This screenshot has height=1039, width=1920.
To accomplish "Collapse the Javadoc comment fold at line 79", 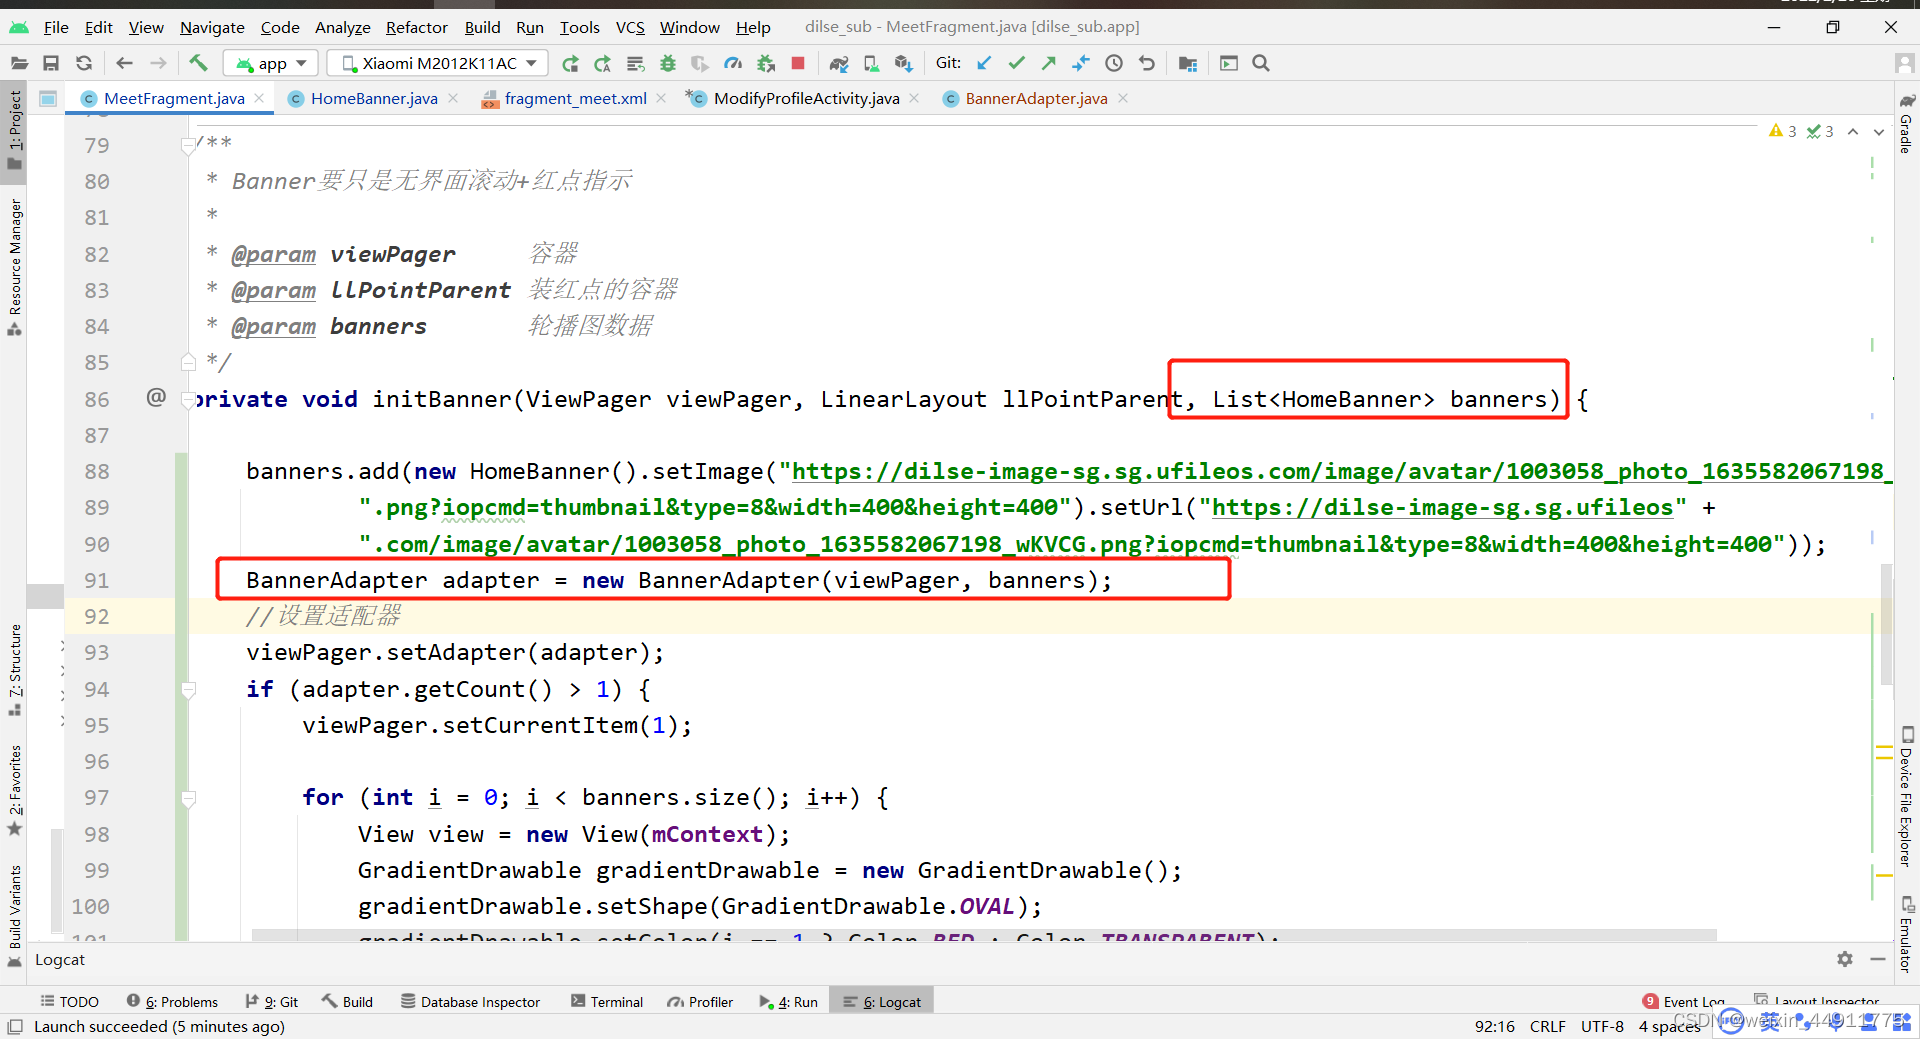I will pyautogui.click(x=188, y=145).
